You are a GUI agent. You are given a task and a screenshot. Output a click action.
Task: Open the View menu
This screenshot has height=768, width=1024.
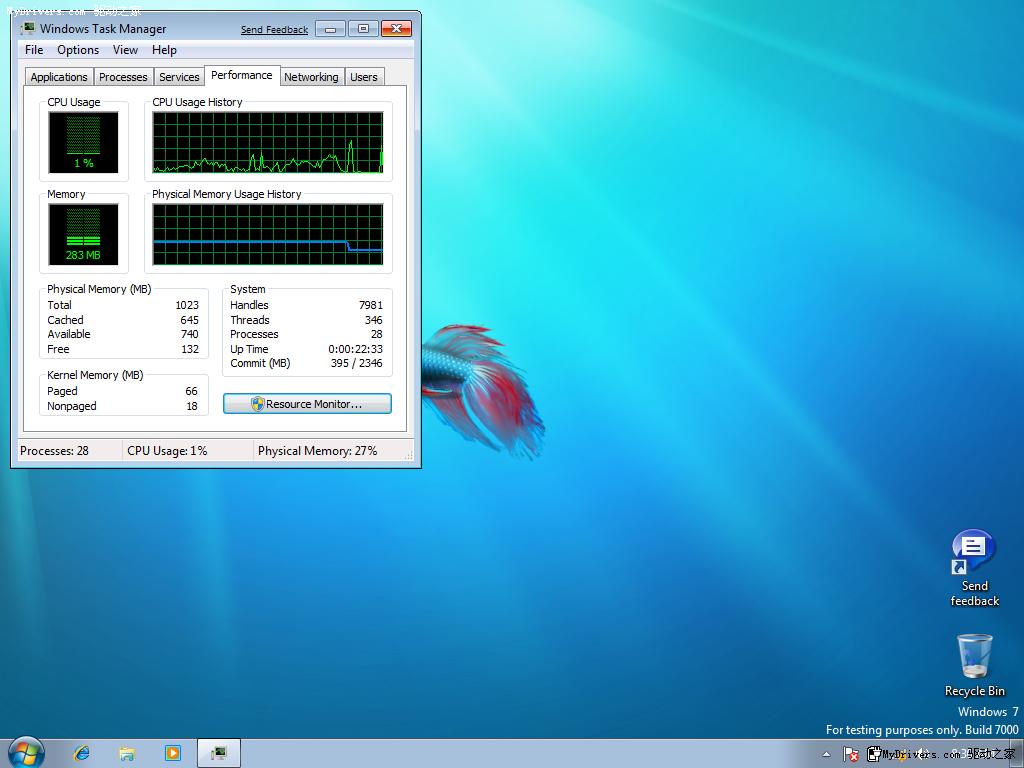coord(125,50)
